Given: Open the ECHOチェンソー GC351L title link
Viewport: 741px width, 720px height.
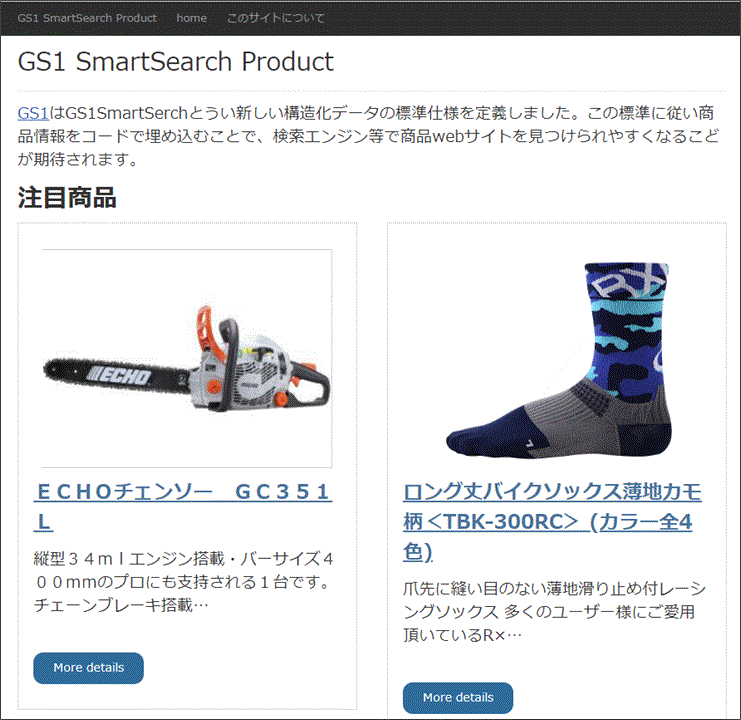Looking at the screenshot, I should pos(183,506).
